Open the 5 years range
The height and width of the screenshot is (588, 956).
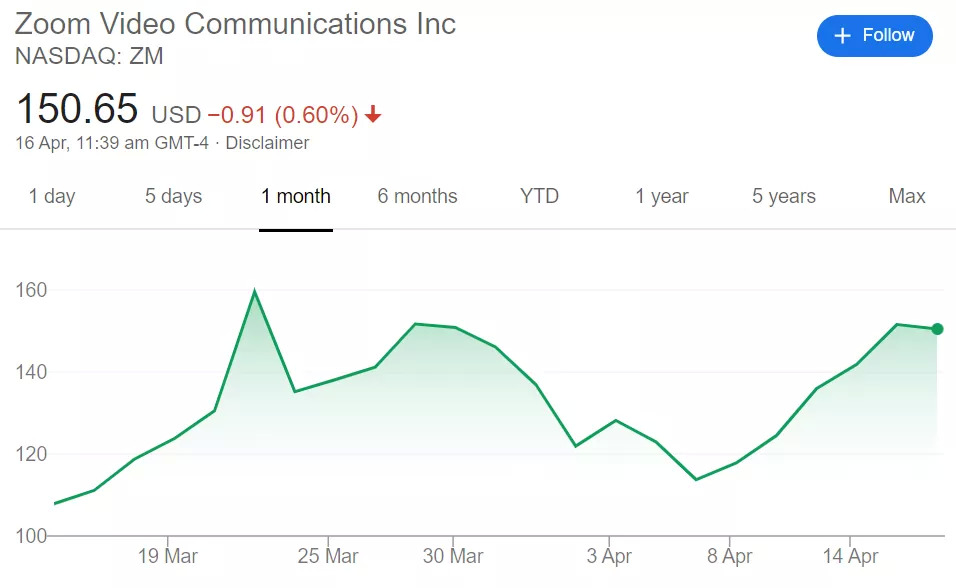pyautogui.click(x=784, y=197)
